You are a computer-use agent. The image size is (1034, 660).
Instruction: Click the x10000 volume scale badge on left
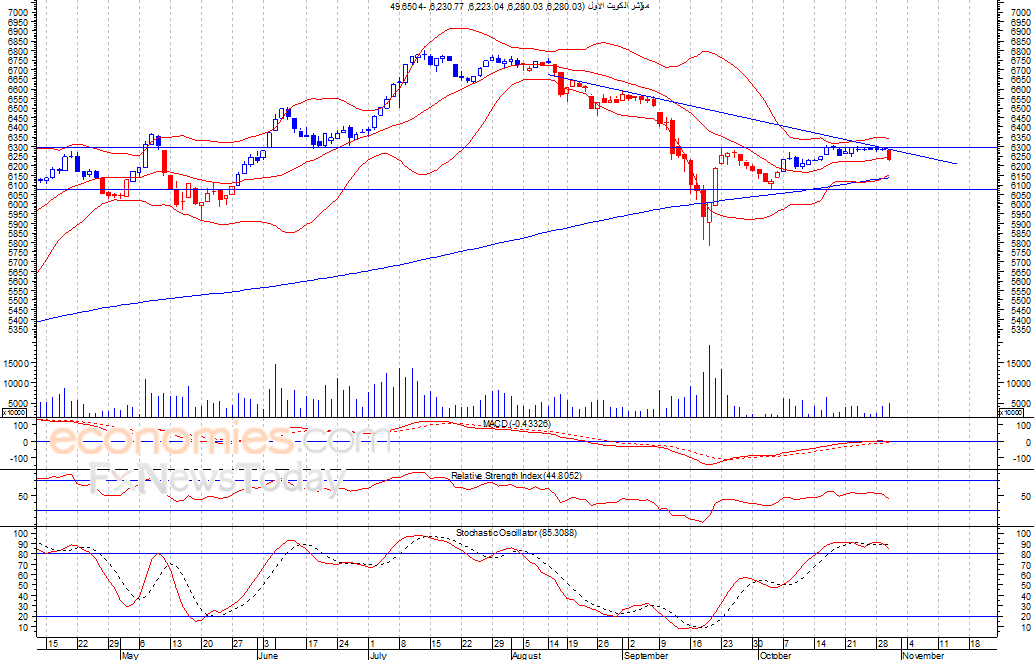coord(14,413)
